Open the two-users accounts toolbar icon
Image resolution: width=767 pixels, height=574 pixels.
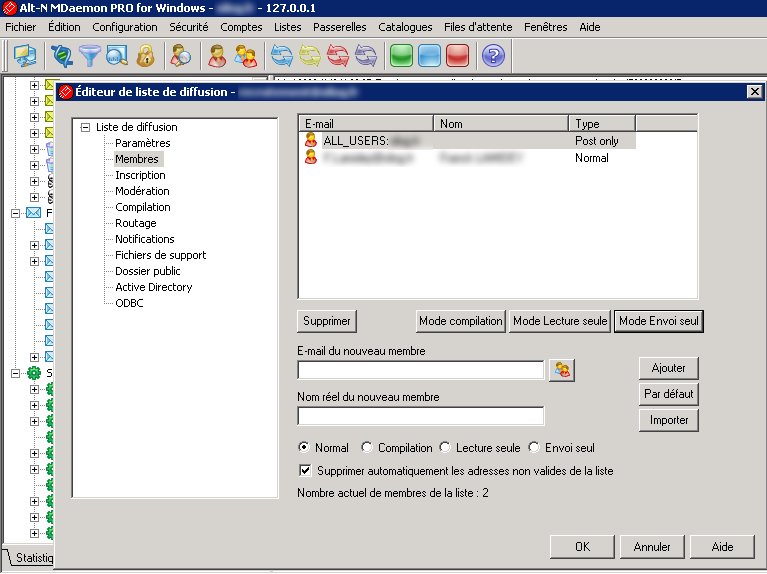(x=246, y=55)
